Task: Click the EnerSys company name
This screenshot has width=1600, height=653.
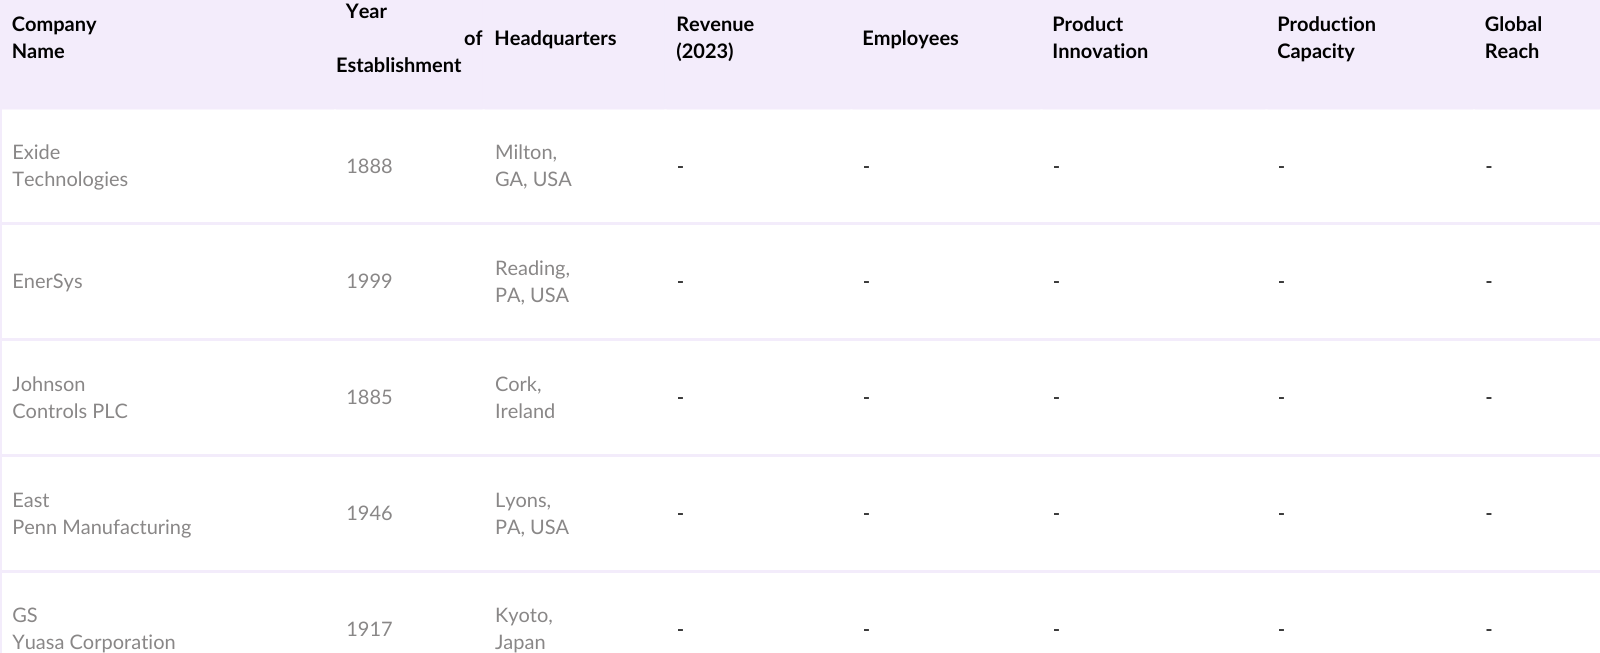Action: (x=47, y=281)
